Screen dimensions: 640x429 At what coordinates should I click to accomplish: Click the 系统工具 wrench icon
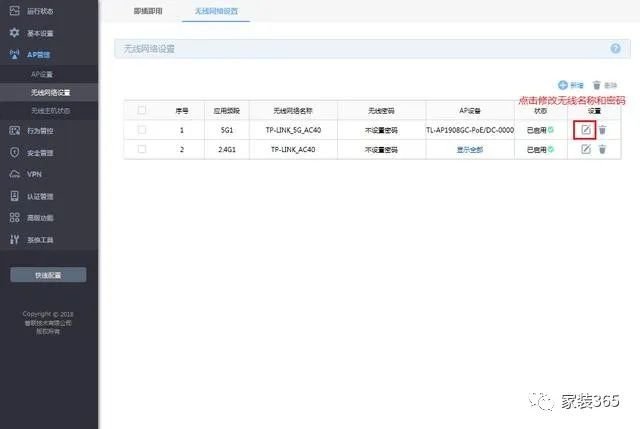(14, 240)
